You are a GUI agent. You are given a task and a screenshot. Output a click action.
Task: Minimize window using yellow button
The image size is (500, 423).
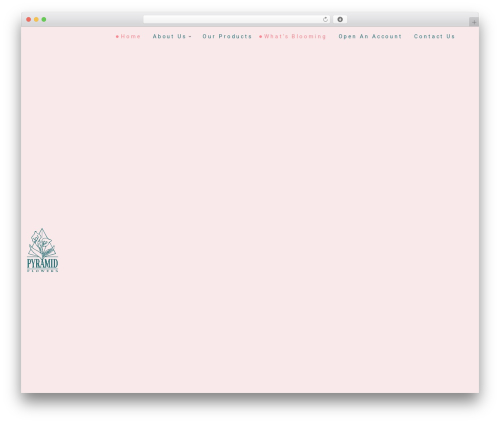pyautogui.click(x=36, y=19)
